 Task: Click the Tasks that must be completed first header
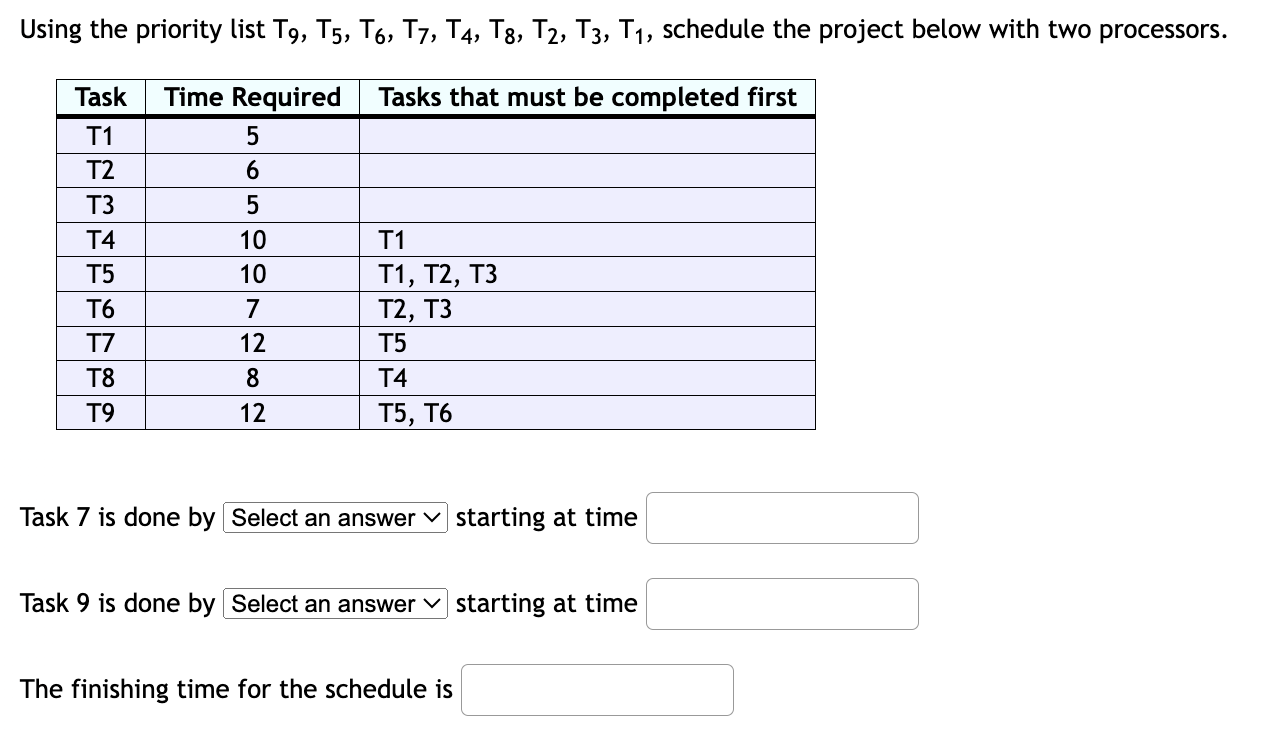point(586,97)
